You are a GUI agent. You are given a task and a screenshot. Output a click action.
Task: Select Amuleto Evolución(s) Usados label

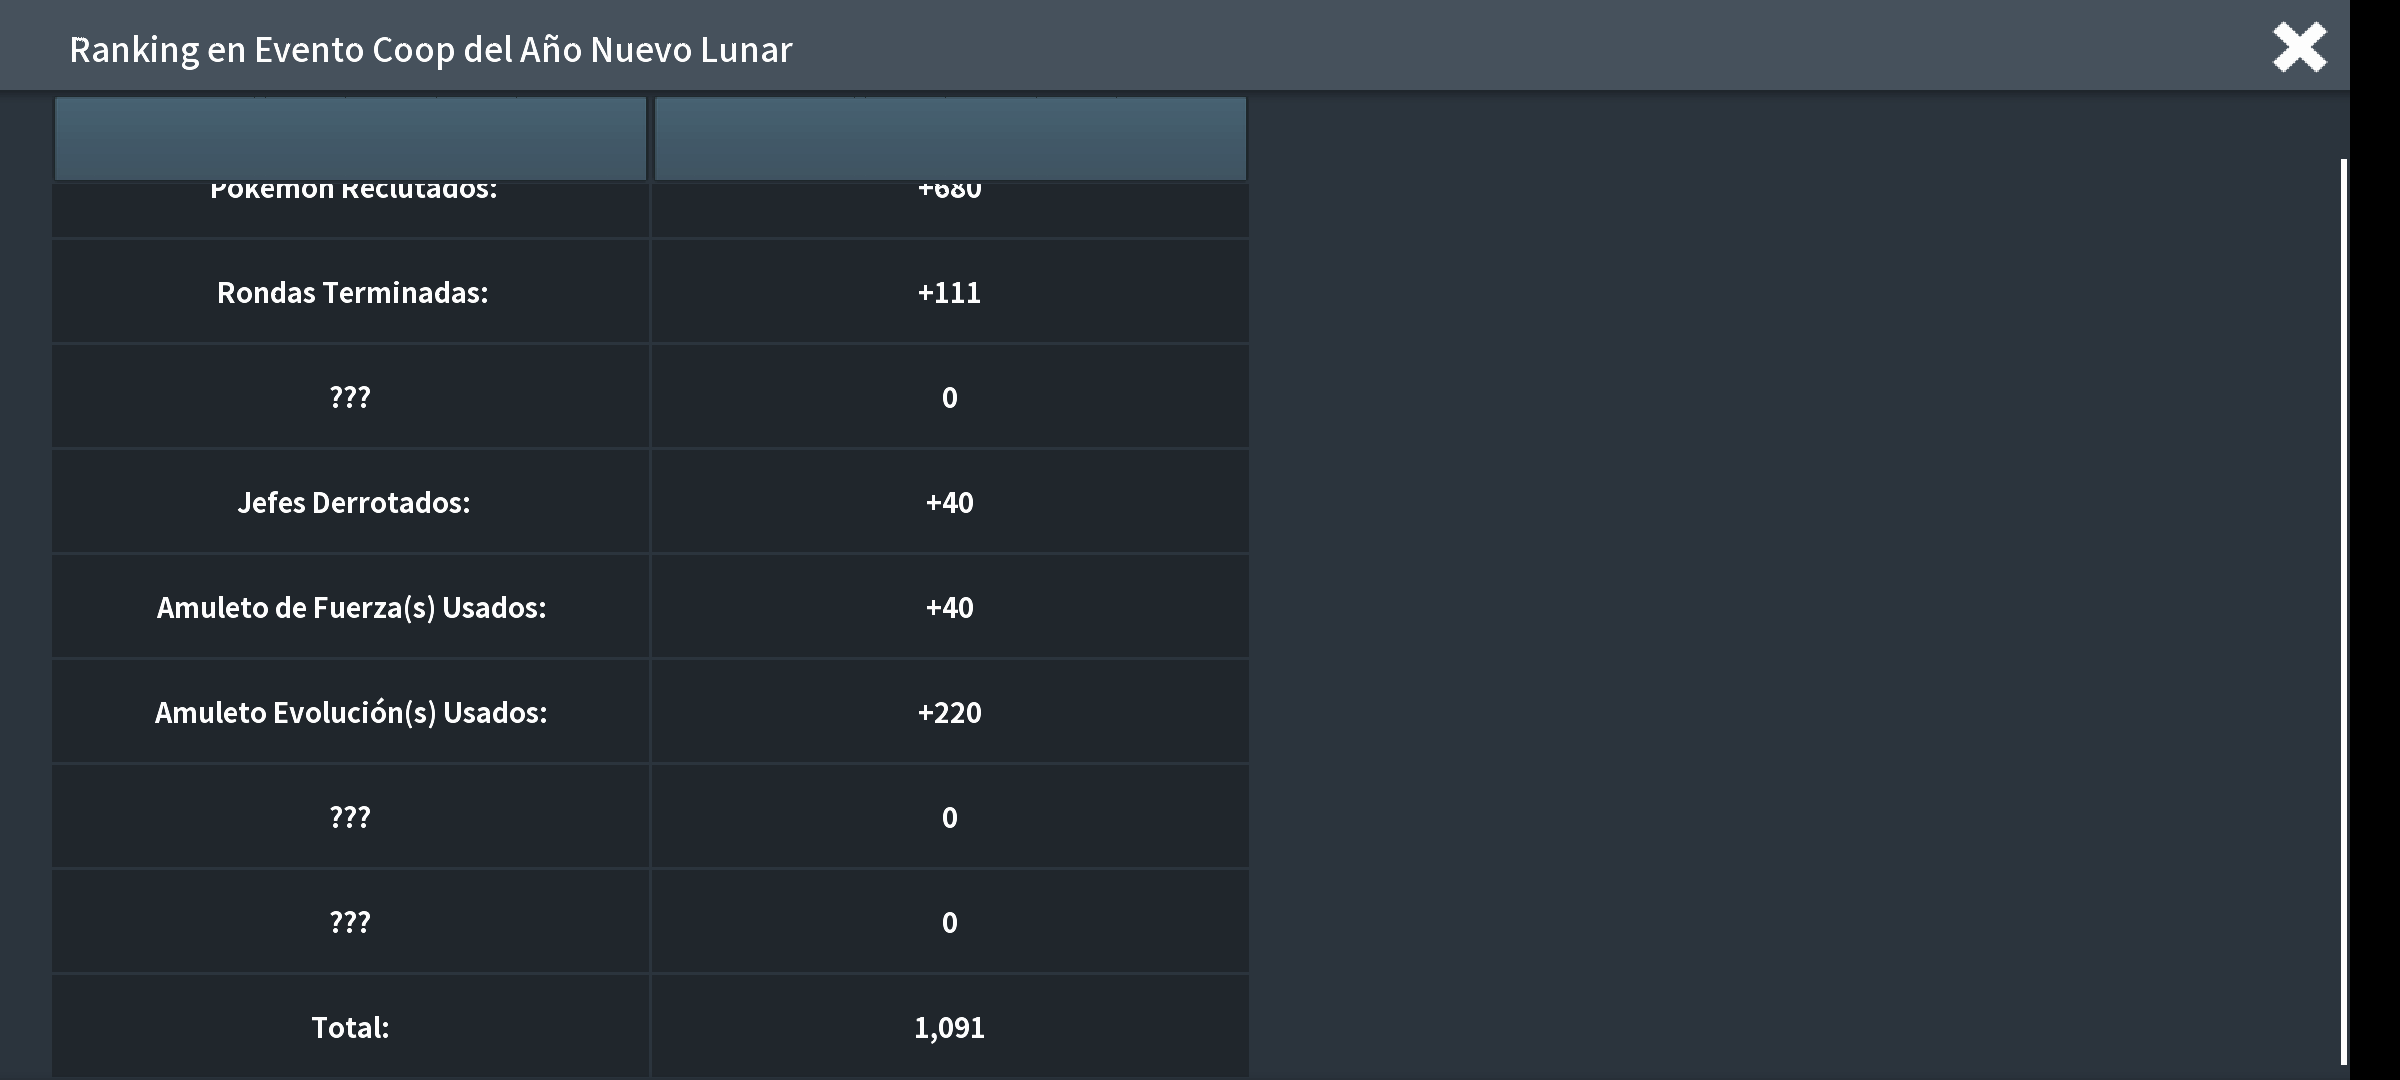tap(351, 712)
